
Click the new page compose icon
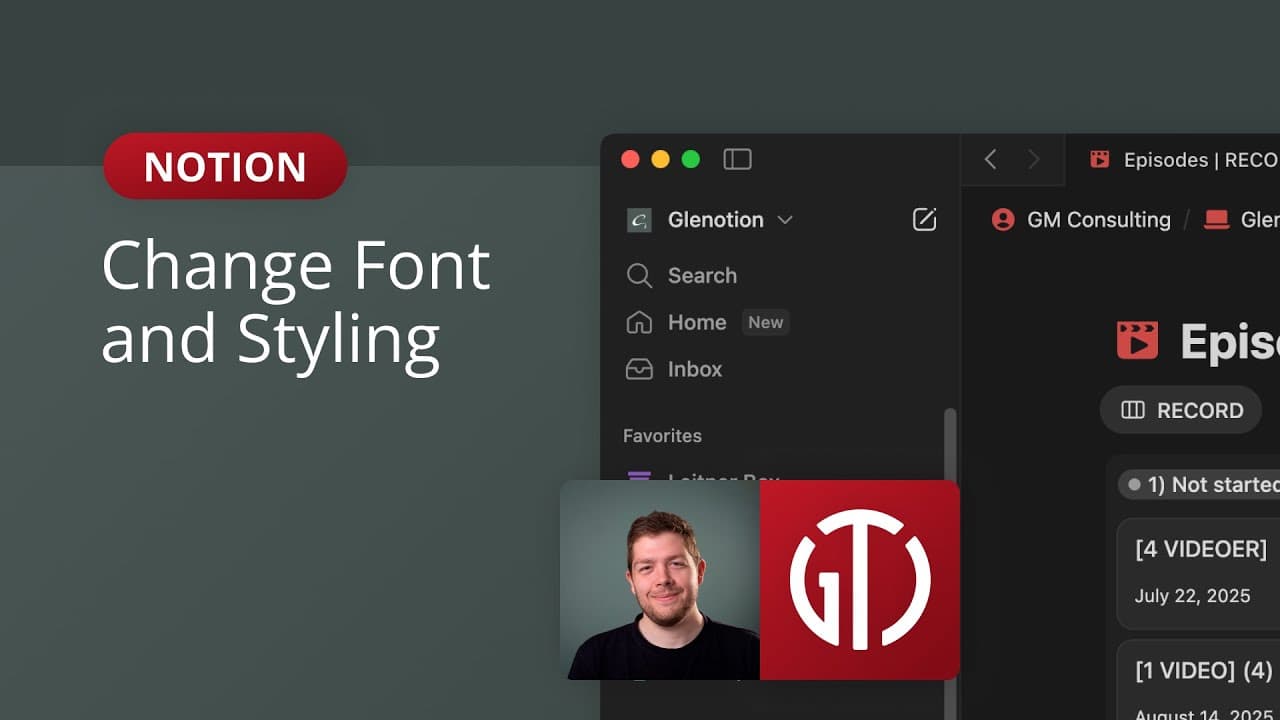point(924,220)
